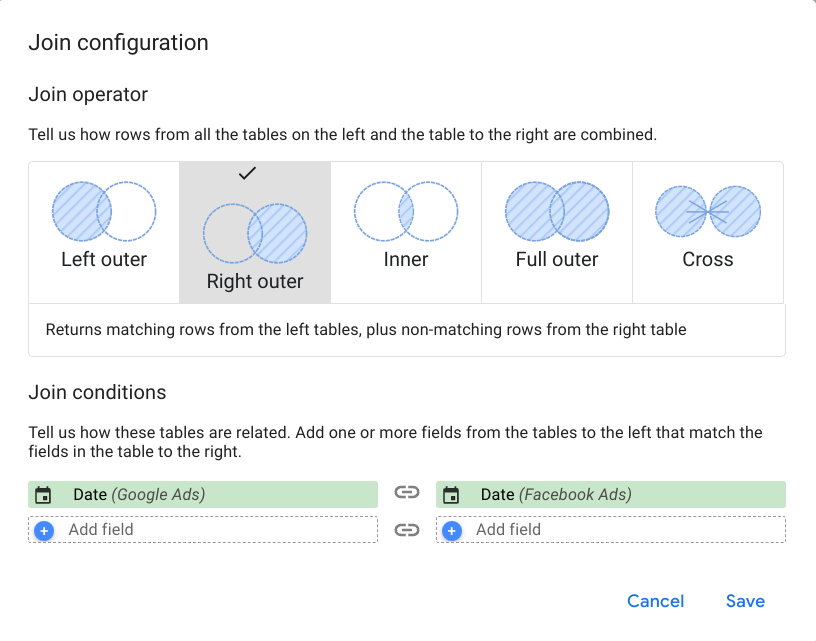Click the link icon between Date fields
The height and width of the screenshot is (641, 816).
(407, 492)
